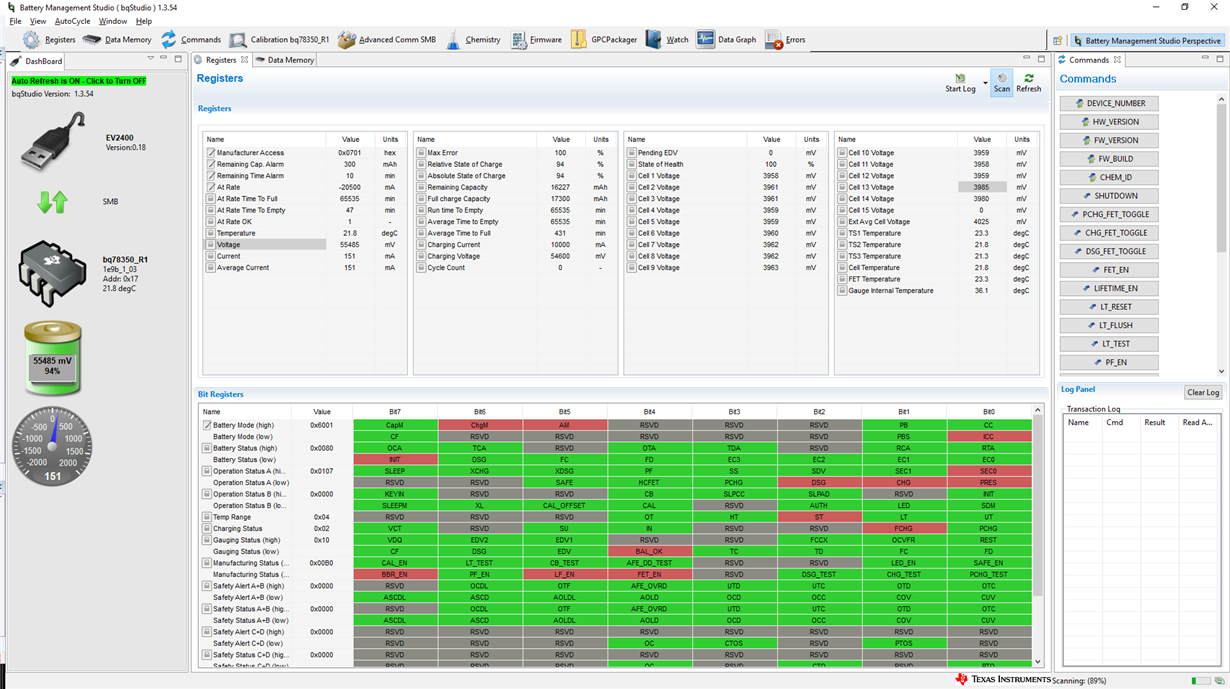The width and height of the screenshot is (1230, 689).
Task: Open the View menu
Action: tap(38, 21)
